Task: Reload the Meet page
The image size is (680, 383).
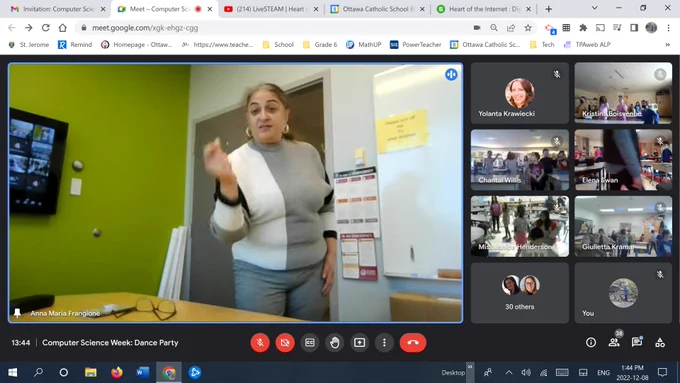Action: pos(46,28)
